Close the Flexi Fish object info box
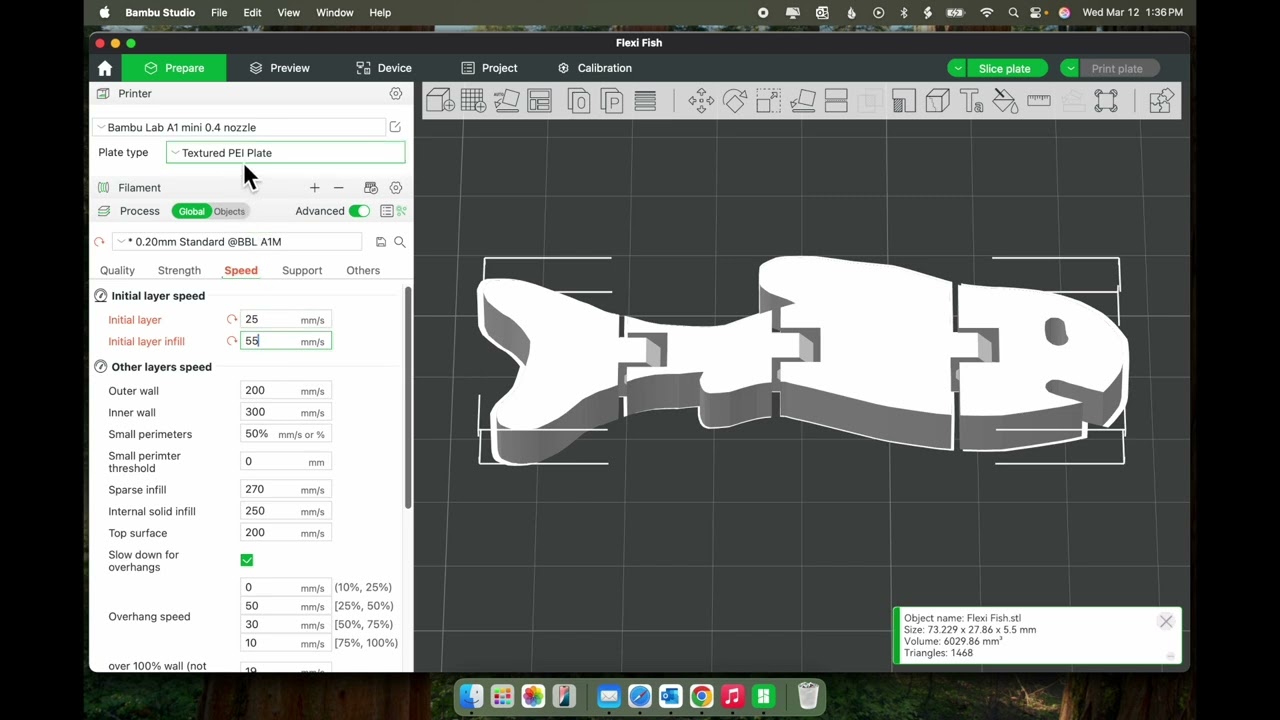1280x720 pixels. (1166, 622)
